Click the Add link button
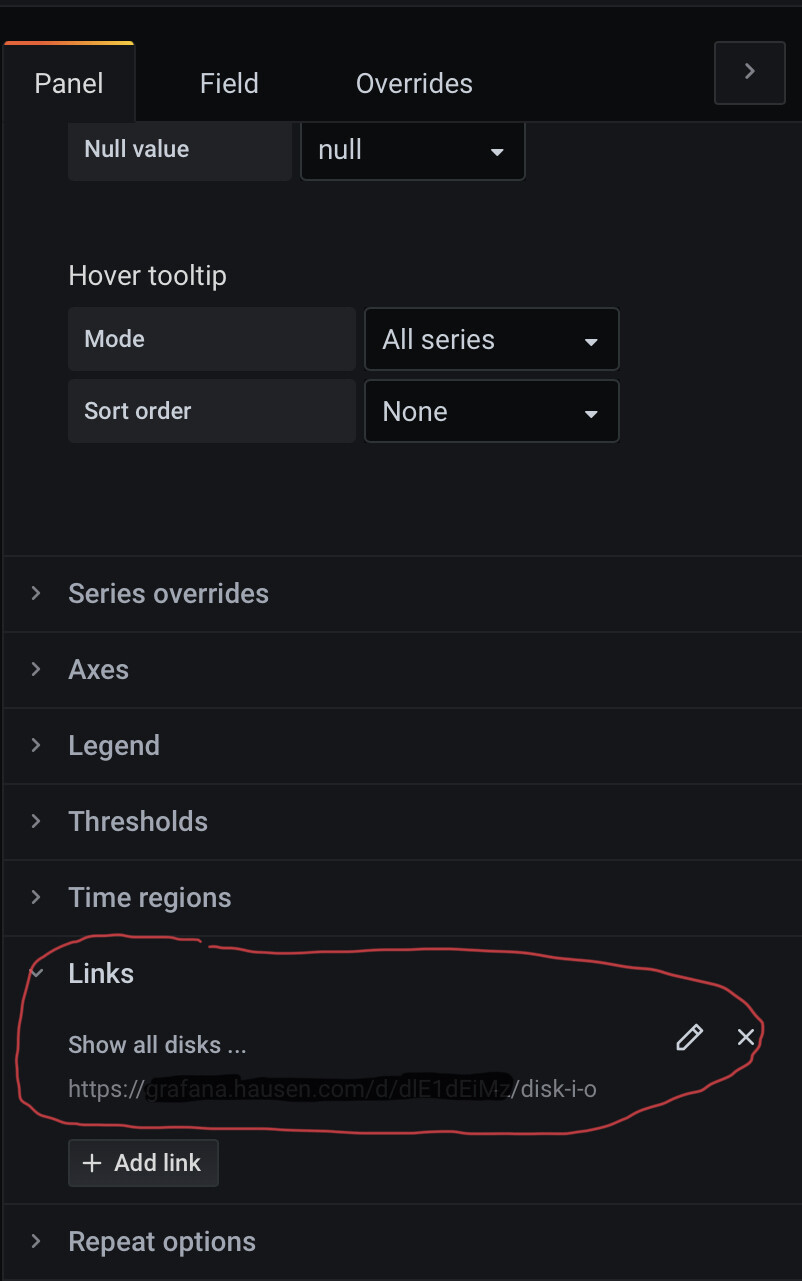Image resolution: width=802 pixels, height=1281 pixels. [143, 1163]
